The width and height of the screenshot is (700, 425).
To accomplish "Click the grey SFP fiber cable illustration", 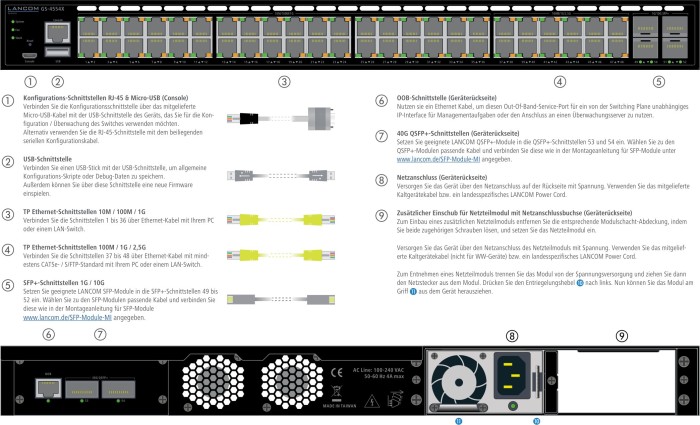I will pos(281,300).
